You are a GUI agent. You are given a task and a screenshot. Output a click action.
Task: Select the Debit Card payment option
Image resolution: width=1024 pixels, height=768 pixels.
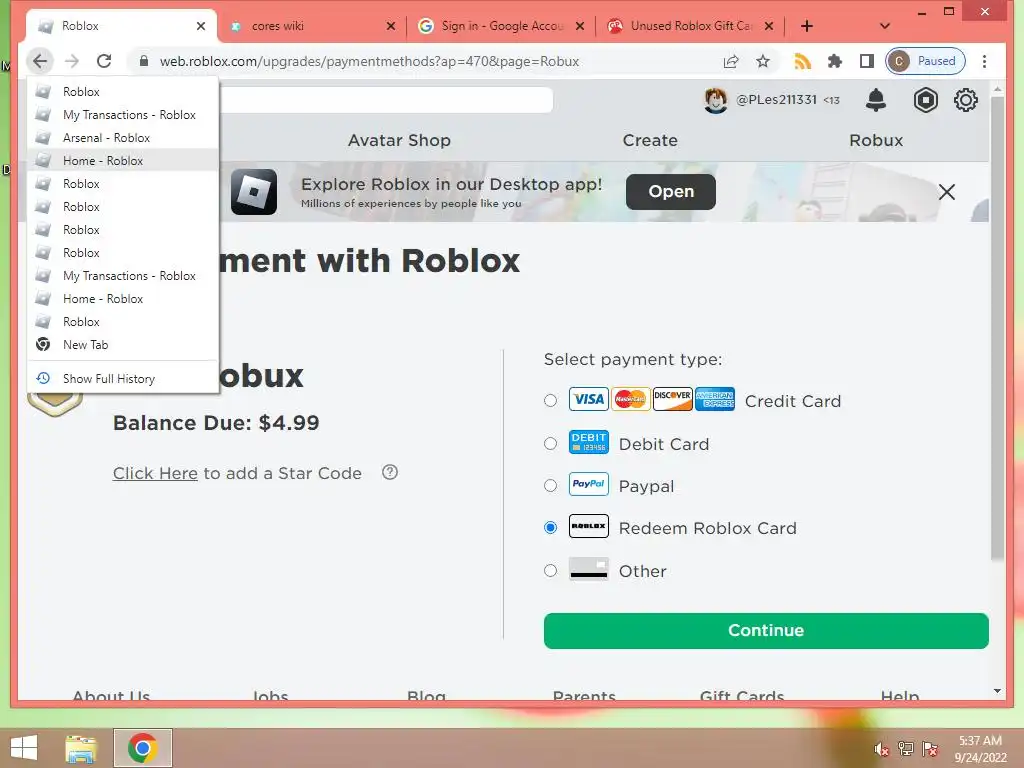[551, 443]
